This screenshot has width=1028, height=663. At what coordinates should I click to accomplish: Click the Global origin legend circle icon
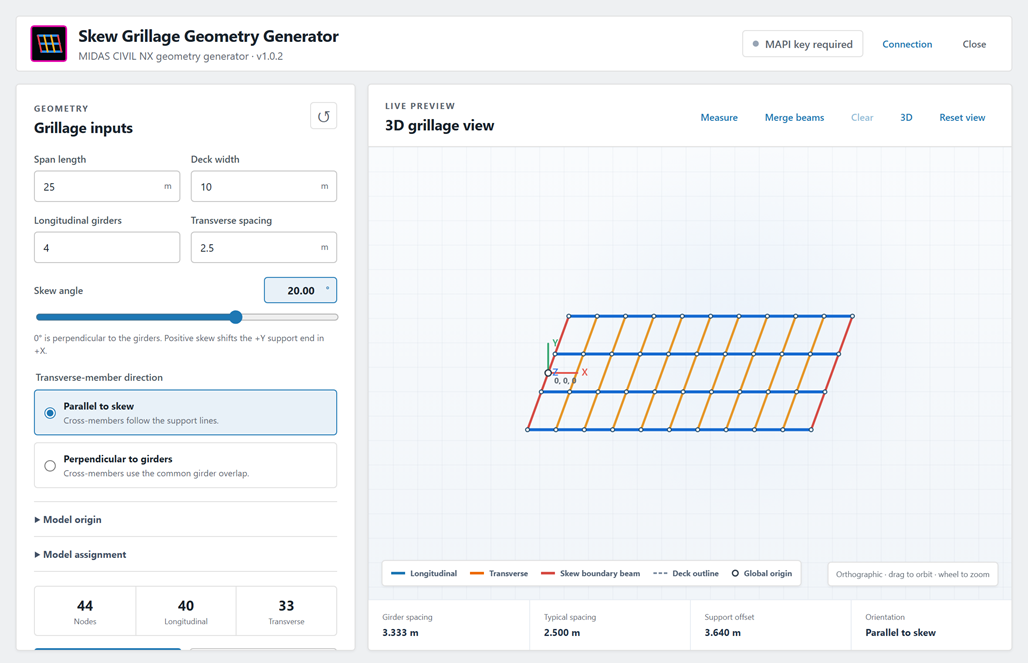point(735,573)
